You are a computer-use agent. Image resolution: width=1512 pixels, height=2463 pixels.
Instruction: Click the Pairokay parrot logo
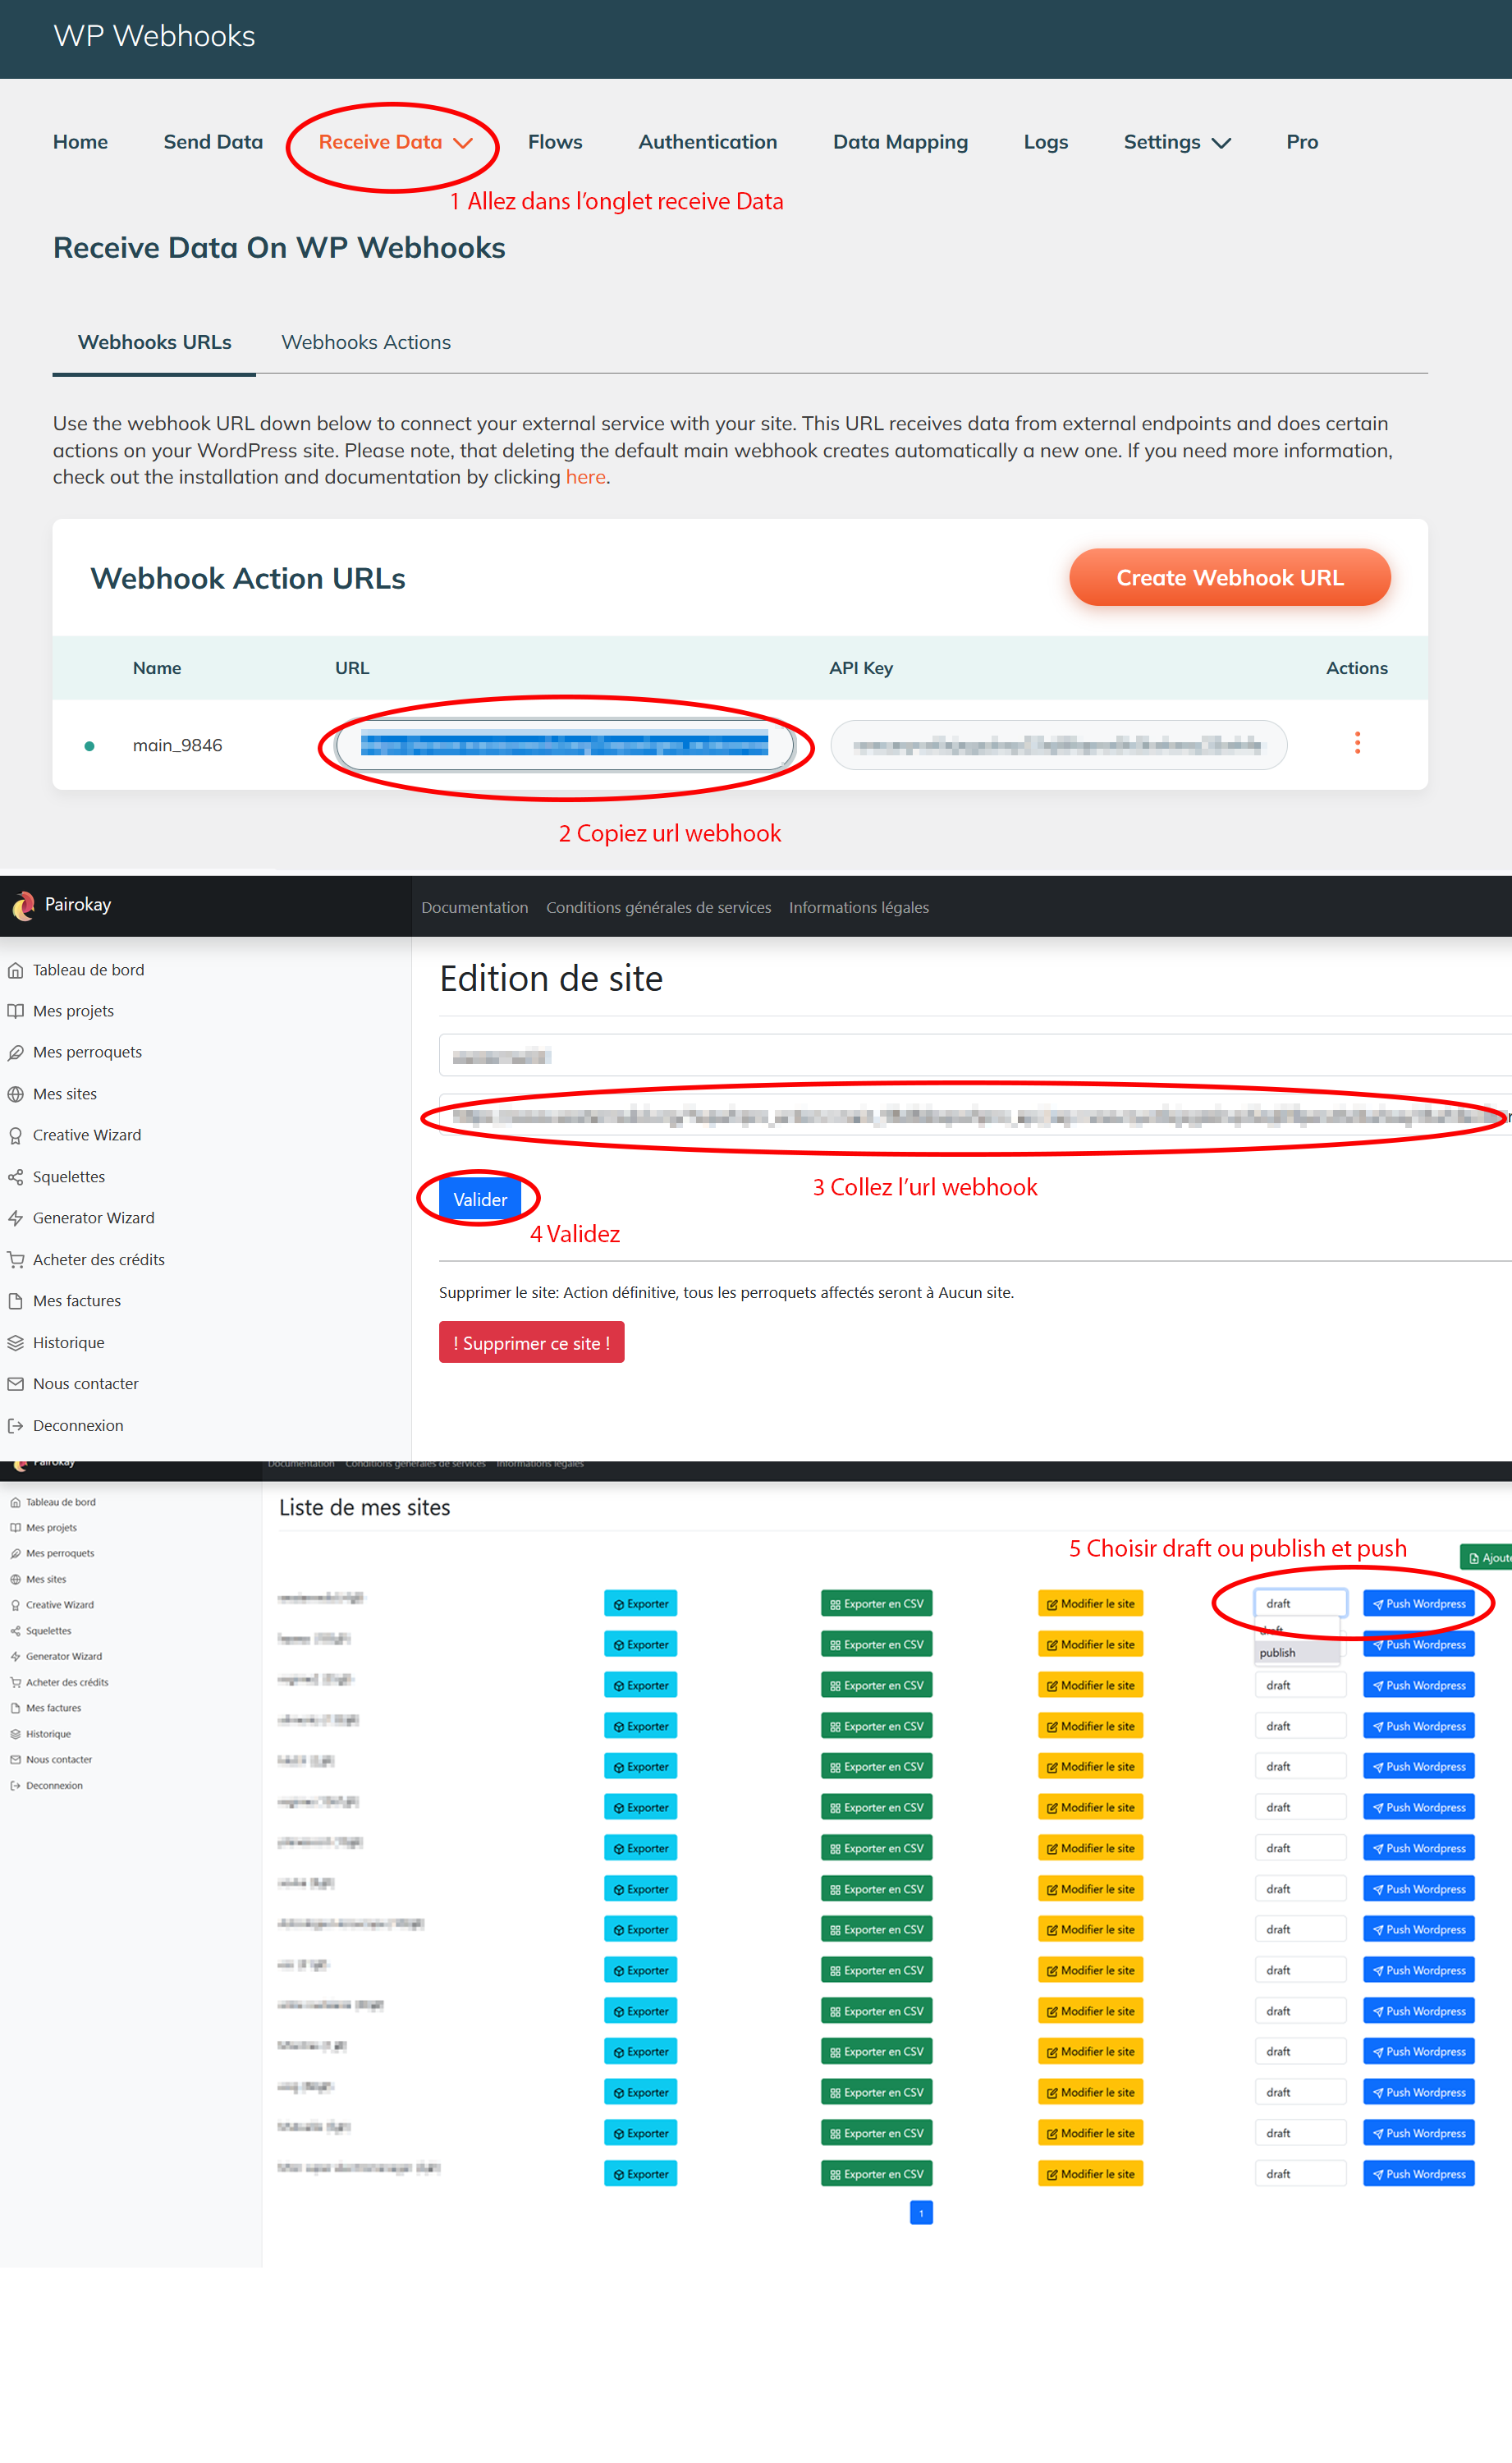pyautogui.click(x=23, y=906)
